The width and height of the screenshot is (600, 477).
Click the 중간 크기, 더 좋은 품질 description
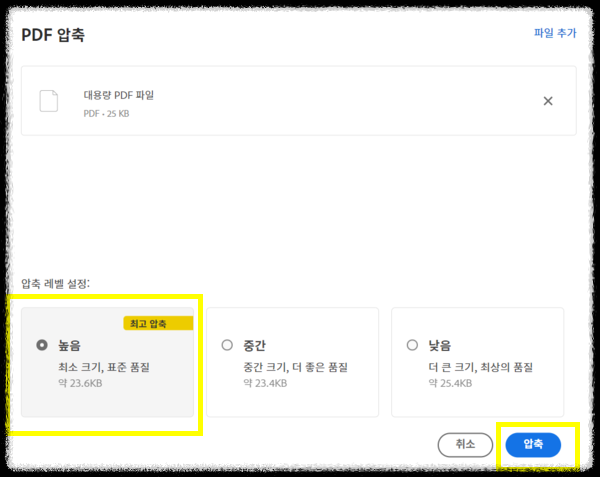pos(295,367)
